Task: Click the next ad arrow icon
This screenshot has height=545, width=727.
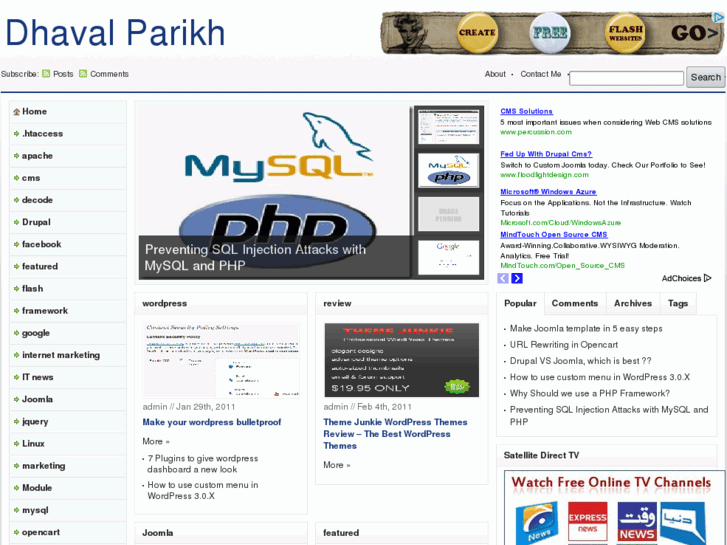Action: pos(517,278)
